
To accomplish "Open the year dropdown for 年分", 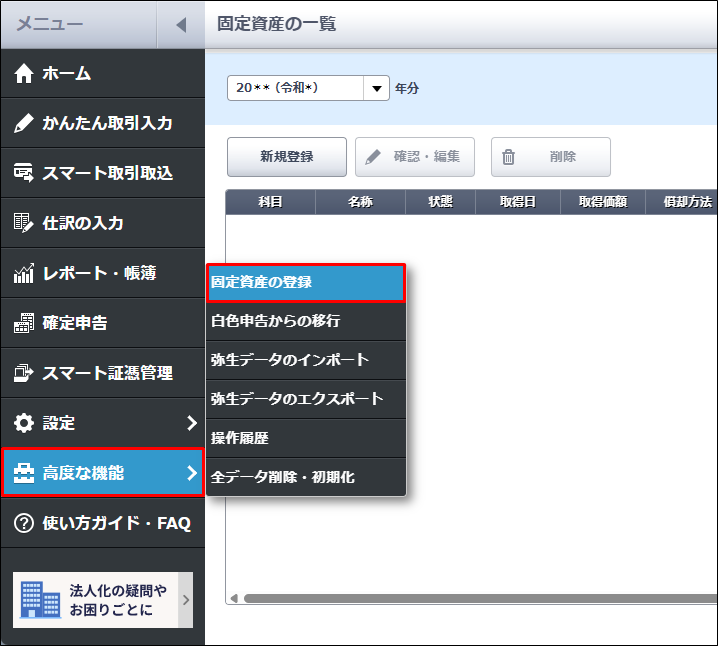I will [x=376, y=88].
